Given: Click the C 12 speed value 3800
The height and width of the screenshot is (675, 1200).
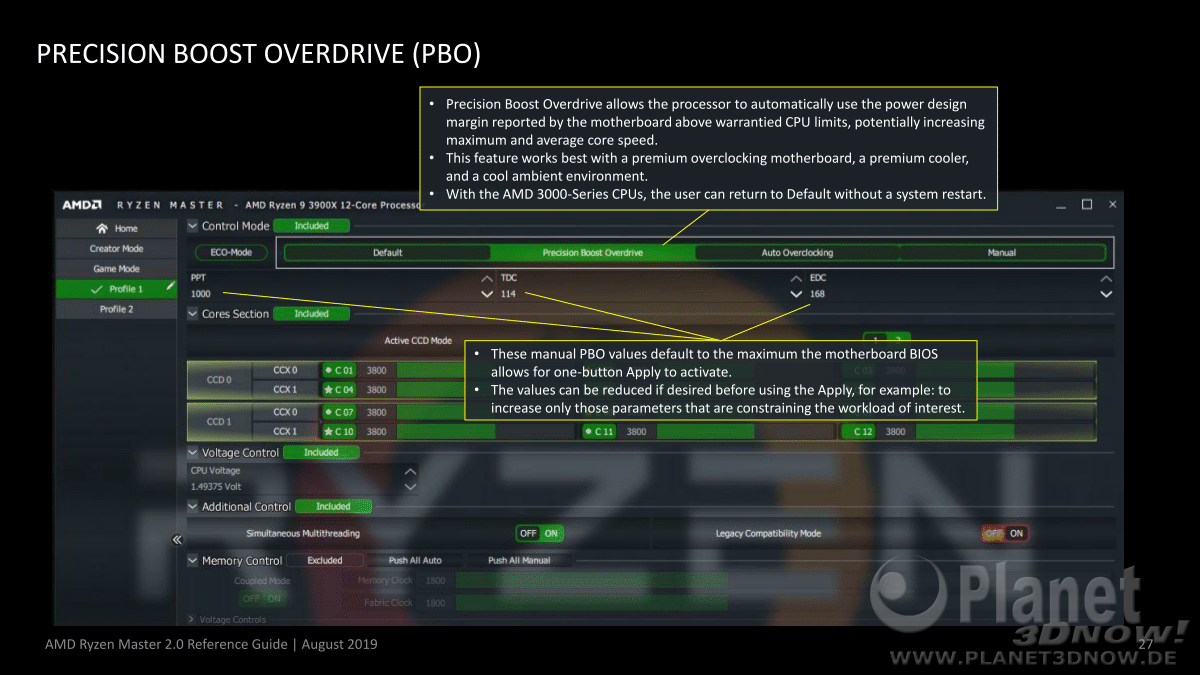Looking at the screenshot, I should (895, 432).
